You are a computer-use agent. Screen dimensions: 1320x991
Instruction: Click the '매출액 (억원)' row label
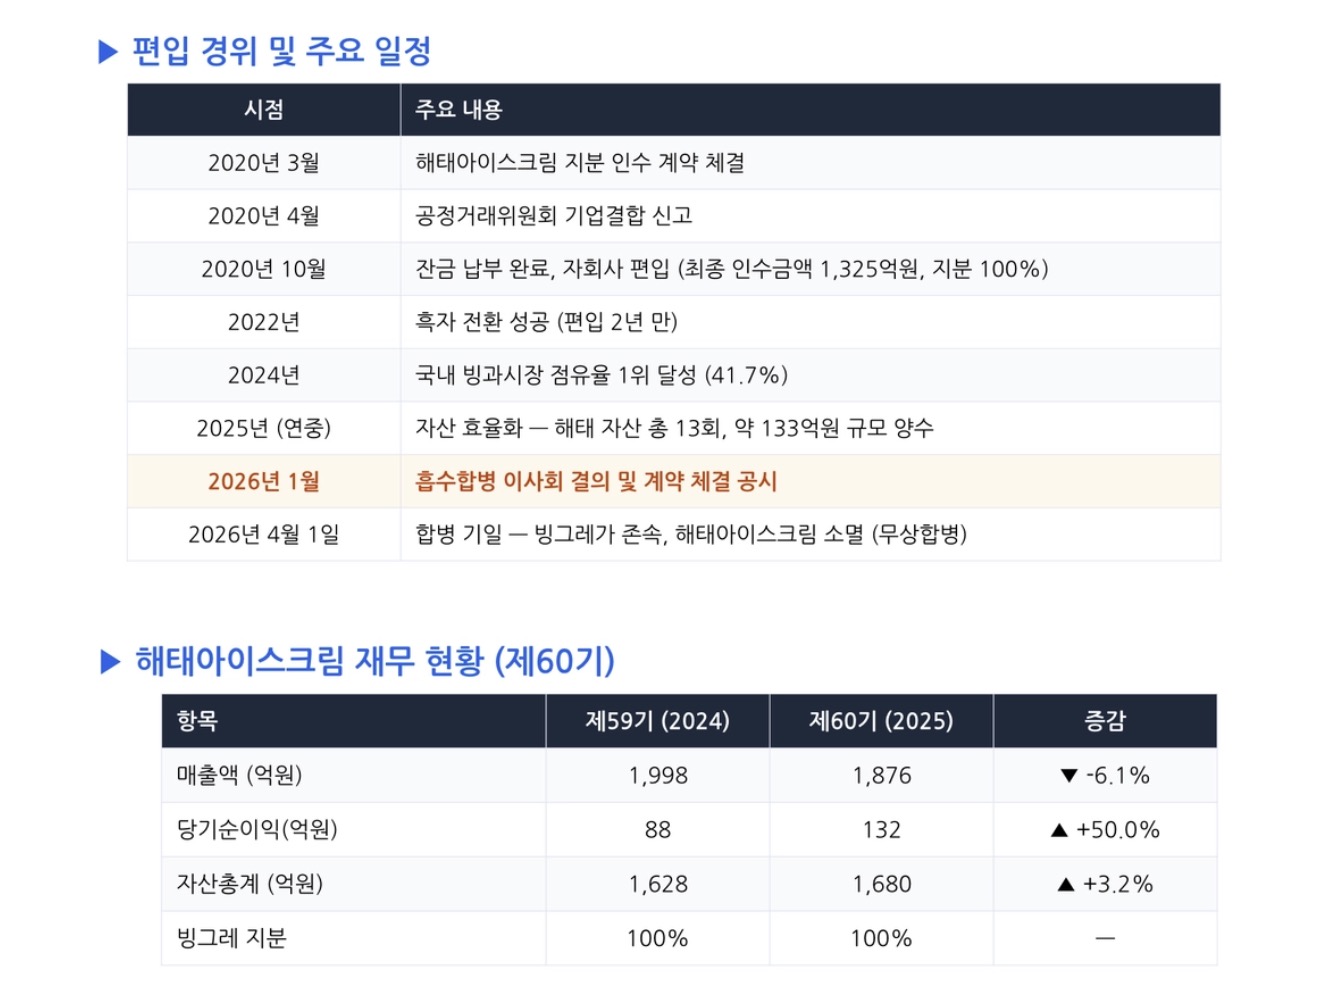239,775
